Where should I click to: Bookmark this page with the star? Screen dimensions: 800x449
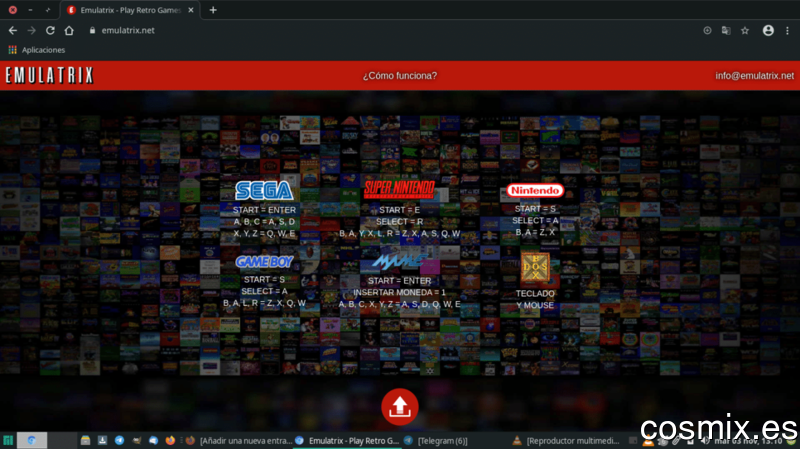(745, 31)
